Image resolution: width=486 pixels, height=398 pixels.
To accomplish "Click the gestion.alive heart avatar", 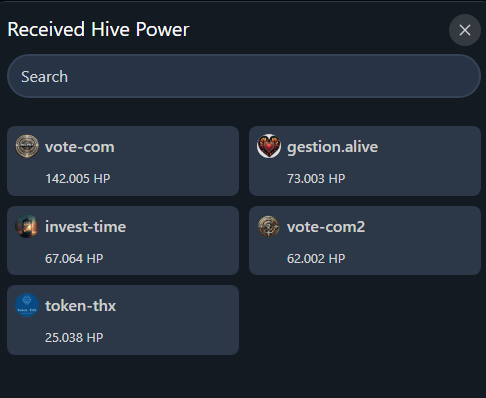I will 269,146.
